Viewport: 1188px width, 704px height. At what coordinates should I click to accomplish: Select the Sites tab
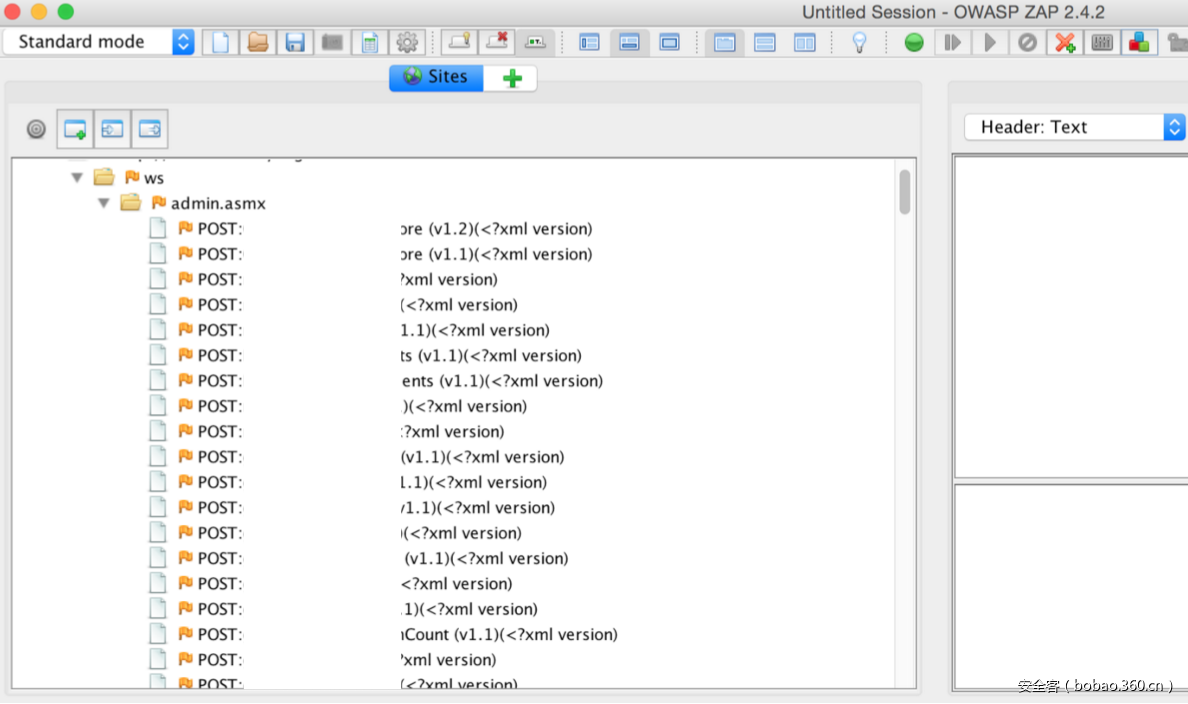436,78
